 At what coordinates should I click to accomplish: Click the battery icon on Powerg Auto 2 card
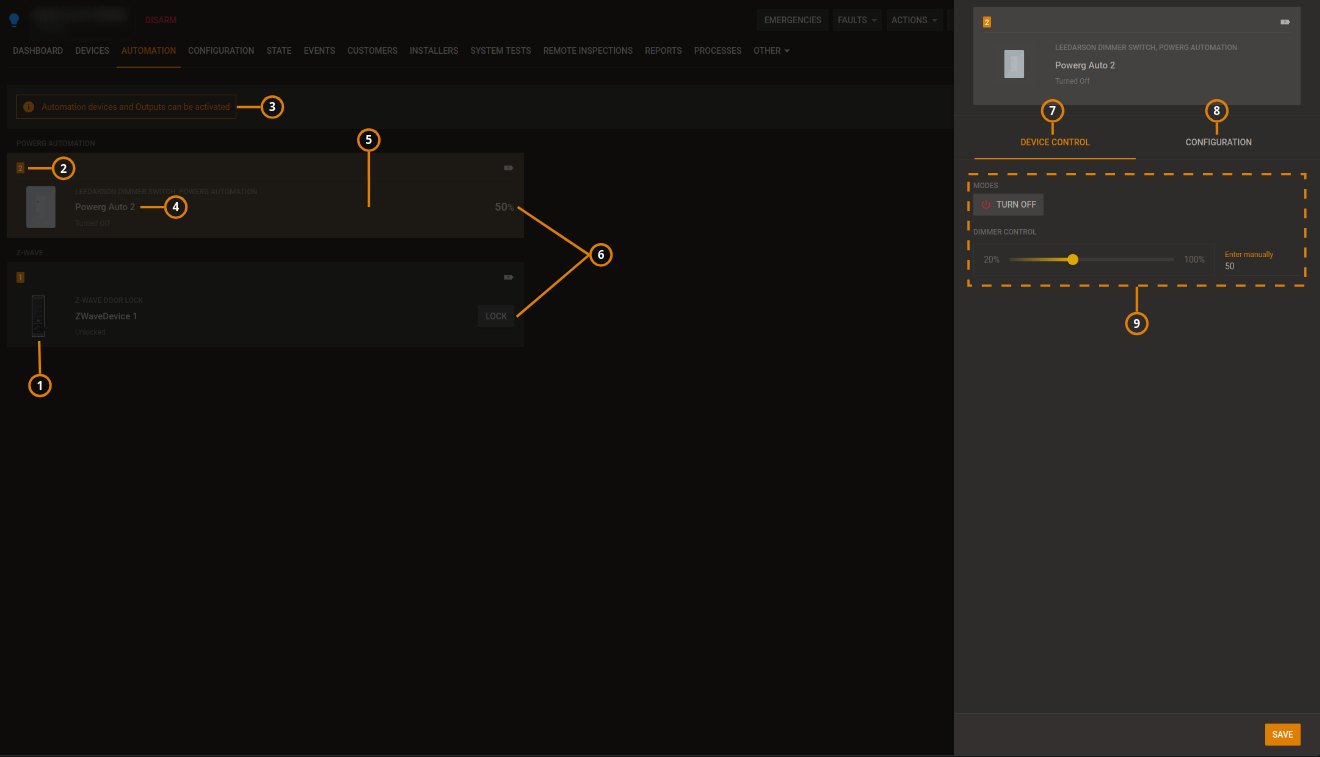coord(508,167)
